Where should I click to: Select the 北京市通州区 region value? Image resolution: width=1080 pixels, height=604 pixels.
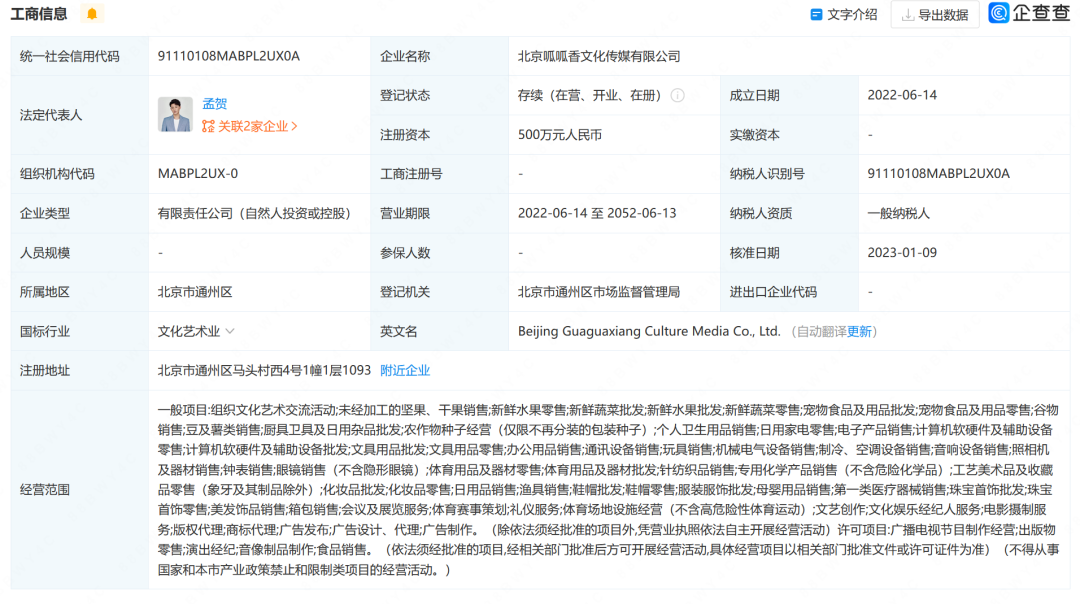(x=195, y=292)
